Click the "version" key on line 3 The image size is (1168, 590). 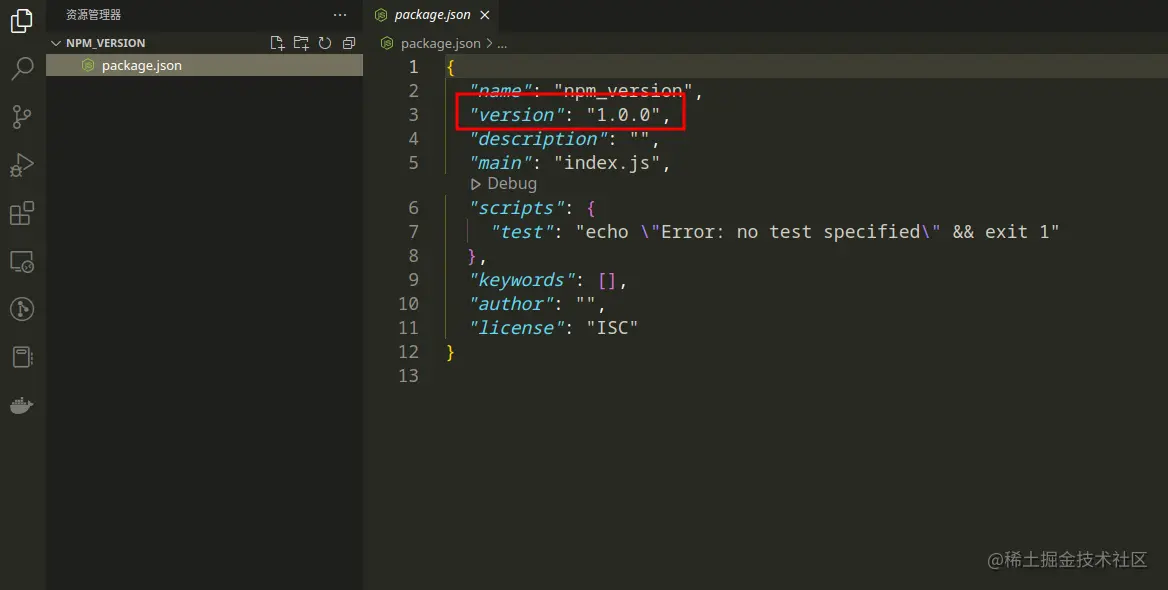coord(517,115)
